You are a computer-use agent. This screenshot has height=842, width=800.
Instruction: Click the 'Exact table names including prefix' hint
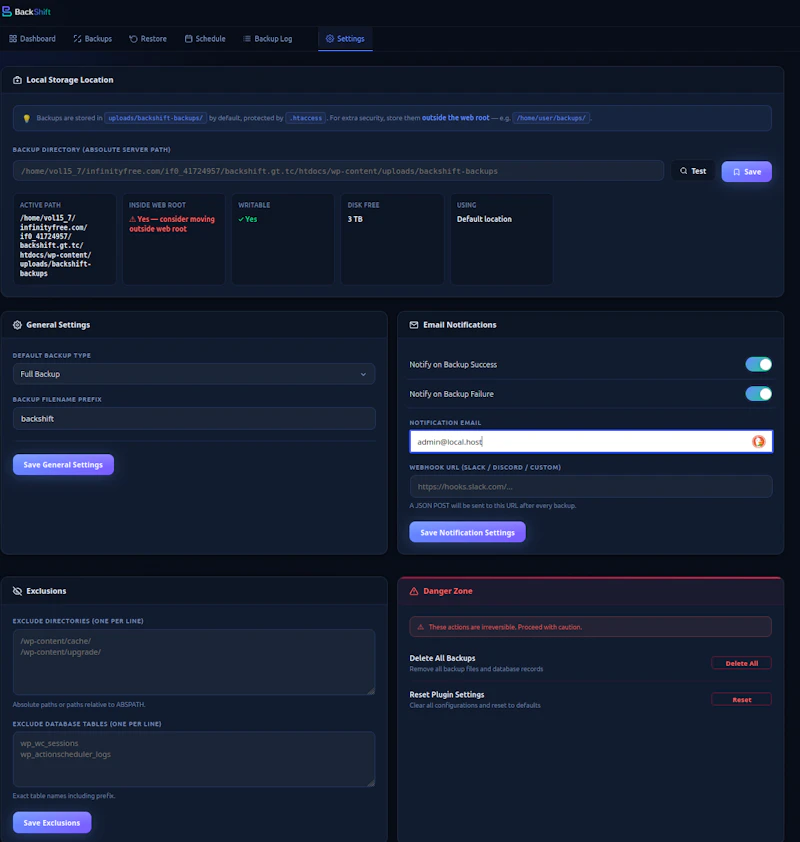64,796
